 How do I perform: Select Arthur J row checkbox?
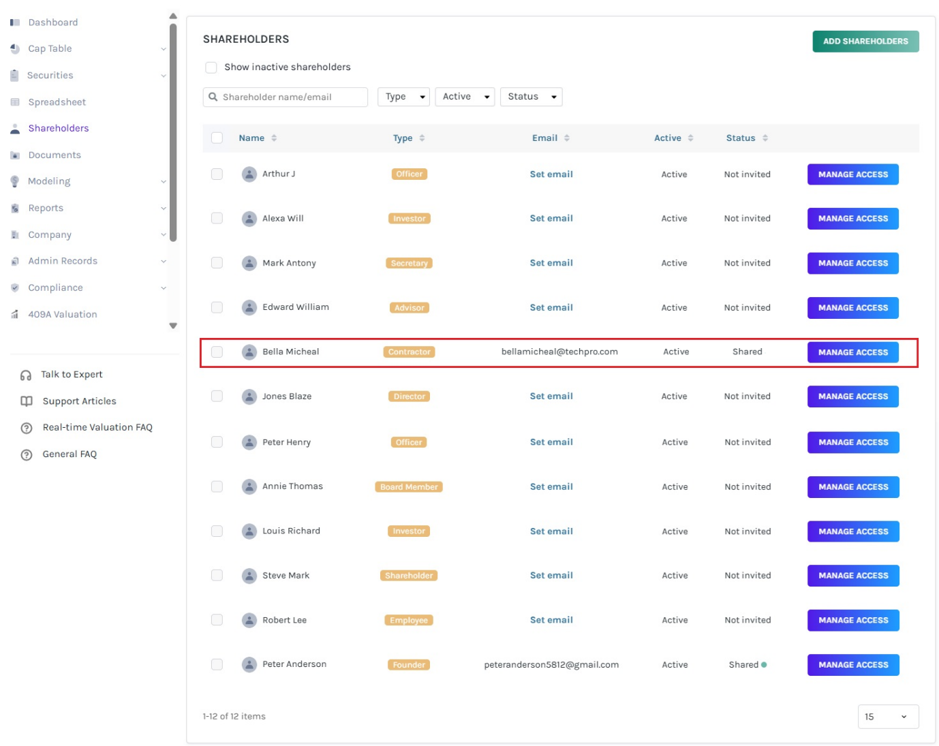tap(217, 174)
